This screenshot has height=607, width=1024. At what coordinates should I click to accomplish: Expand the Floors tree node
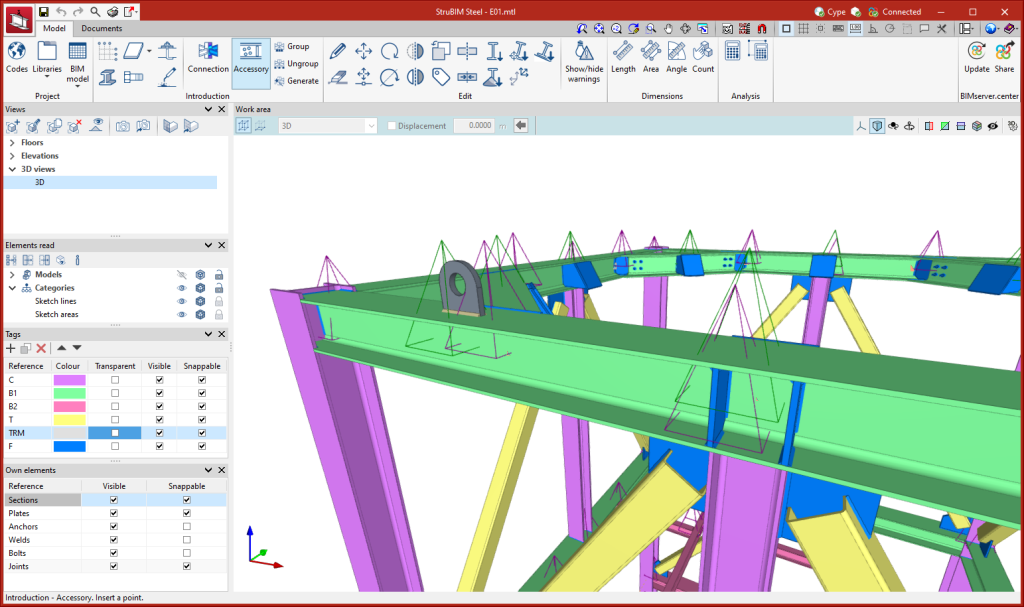pyautogui.click(x=12, y=143)
